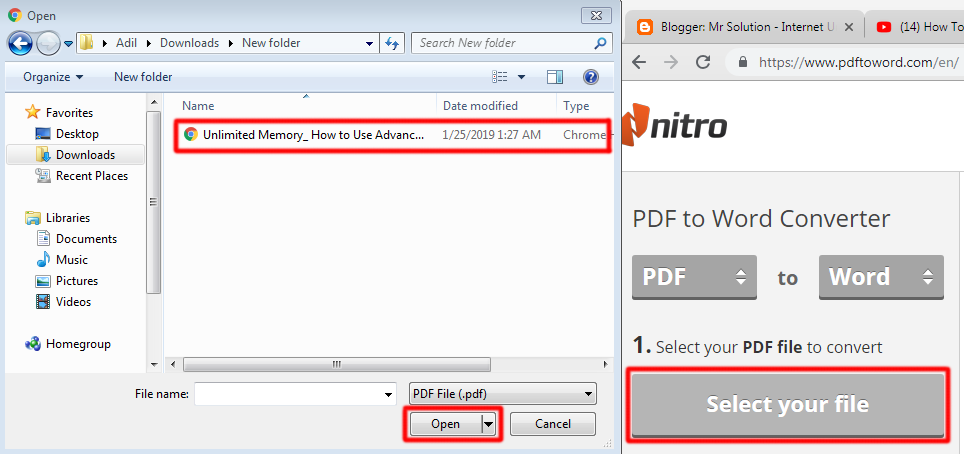Open Music library in navigation pane
Screen dimensions: 964x454
(x=61, y=260)
